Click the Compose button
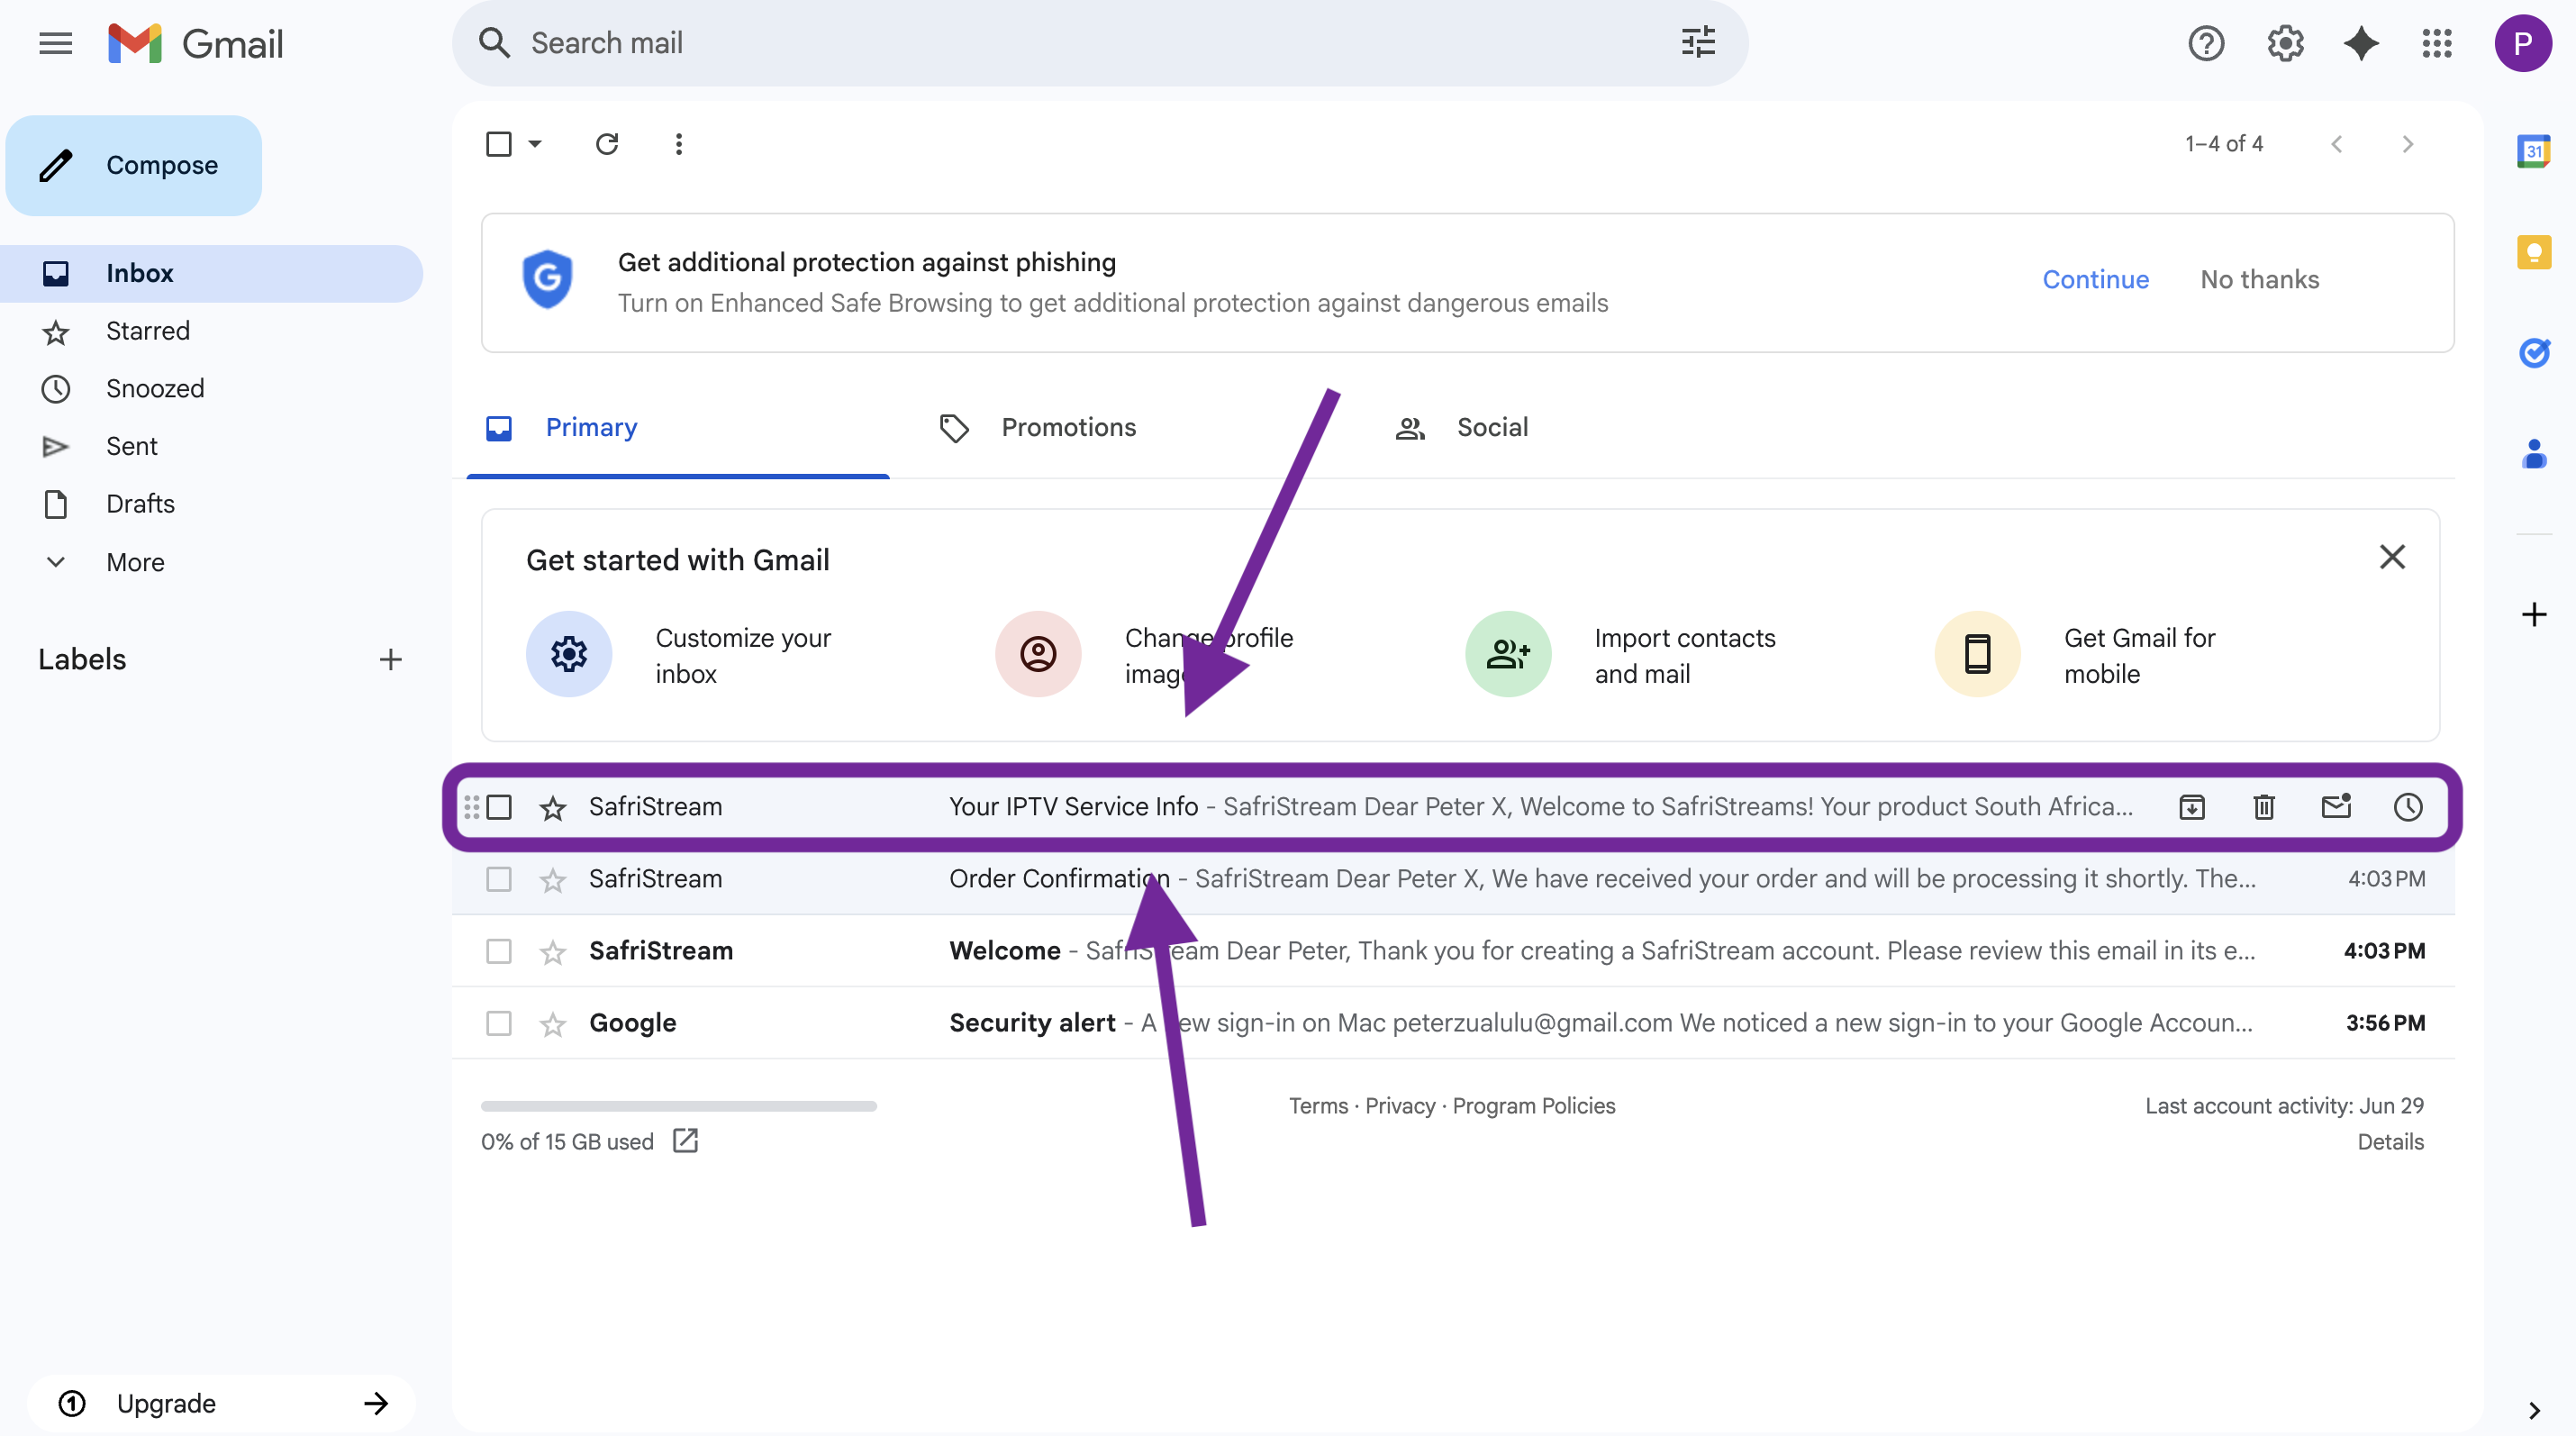Viewport: 2576px width, 1436px height. (x=134, y=165)
